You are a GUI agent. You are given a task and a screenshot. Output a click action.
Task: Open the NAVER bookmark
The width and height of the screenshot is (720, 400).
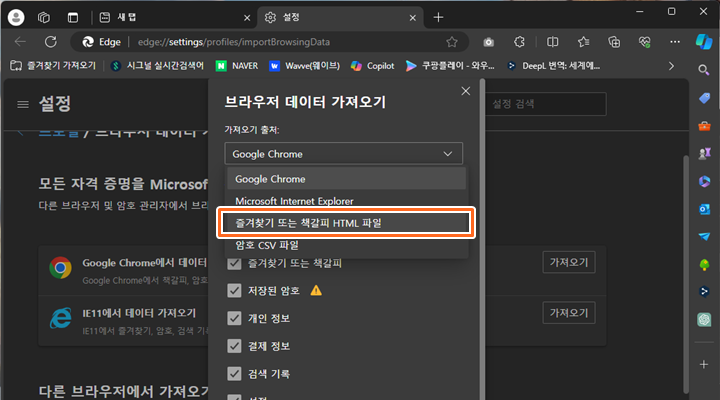(x=237, y=66)
